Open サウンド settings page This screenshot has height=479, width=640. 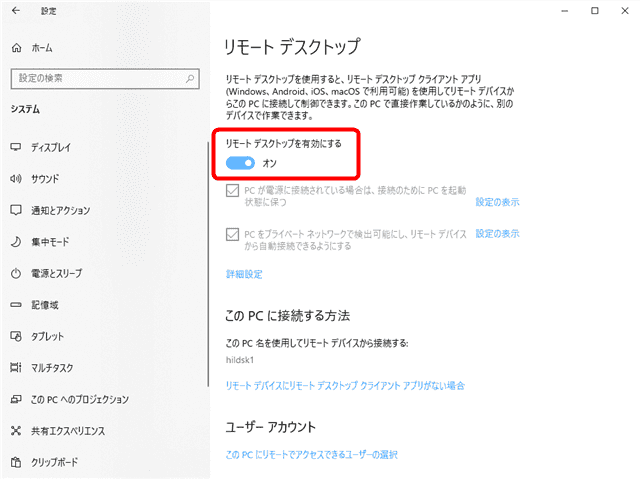pyautogui.click(x=45, y=179)
